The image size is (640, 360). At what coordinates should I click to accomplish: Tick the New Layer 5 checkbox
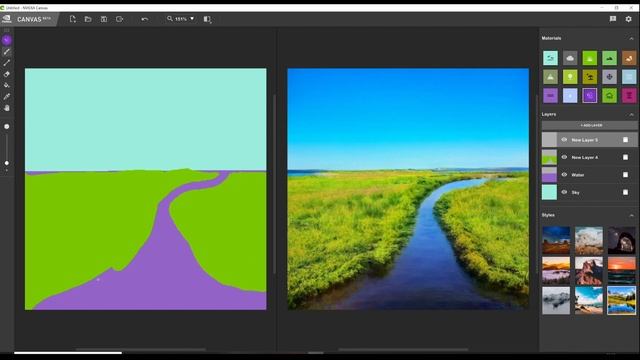coord(625,140)
